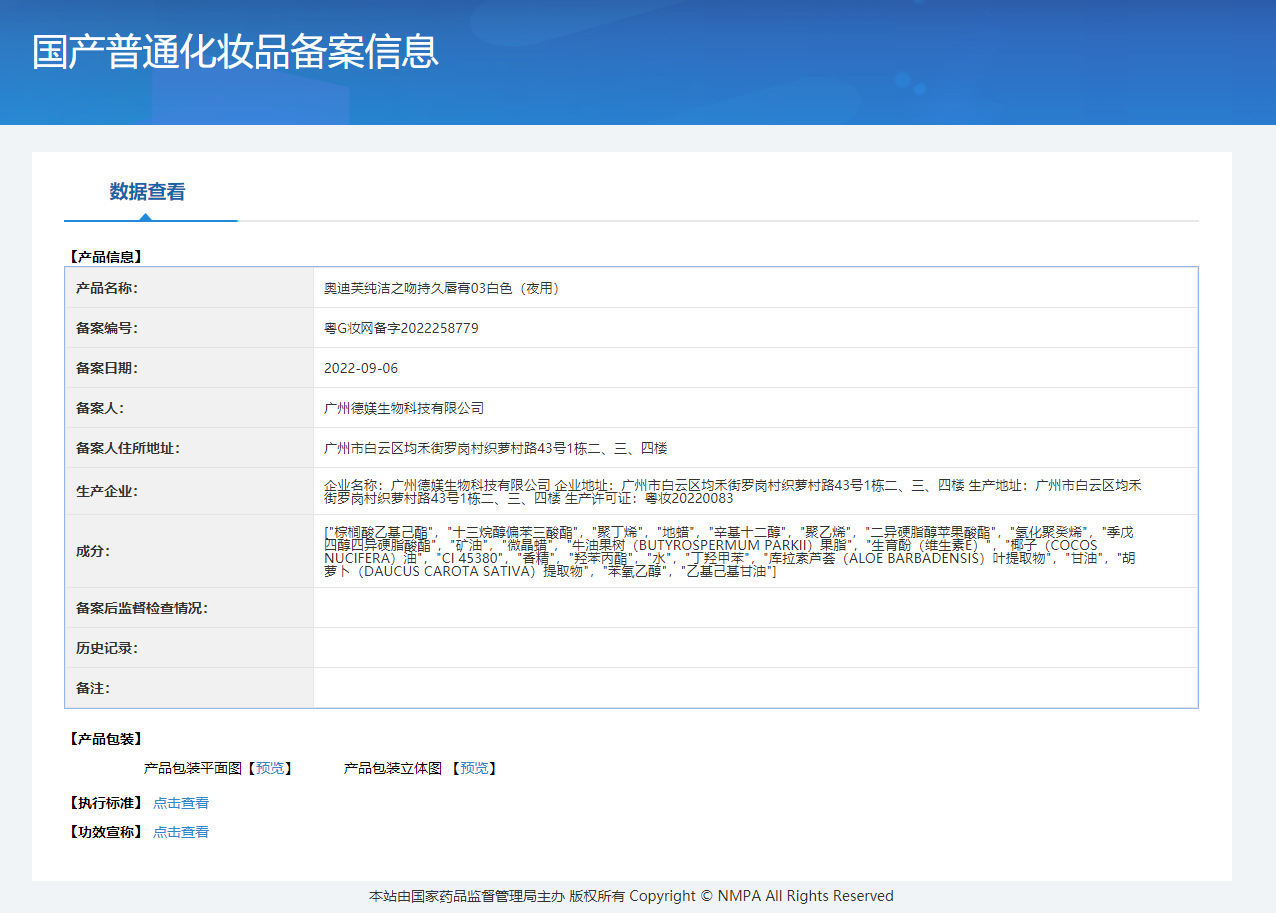Click the page title 国产普通化妆品备案信息
The image size is (1276, 913).
pos(235,52)
